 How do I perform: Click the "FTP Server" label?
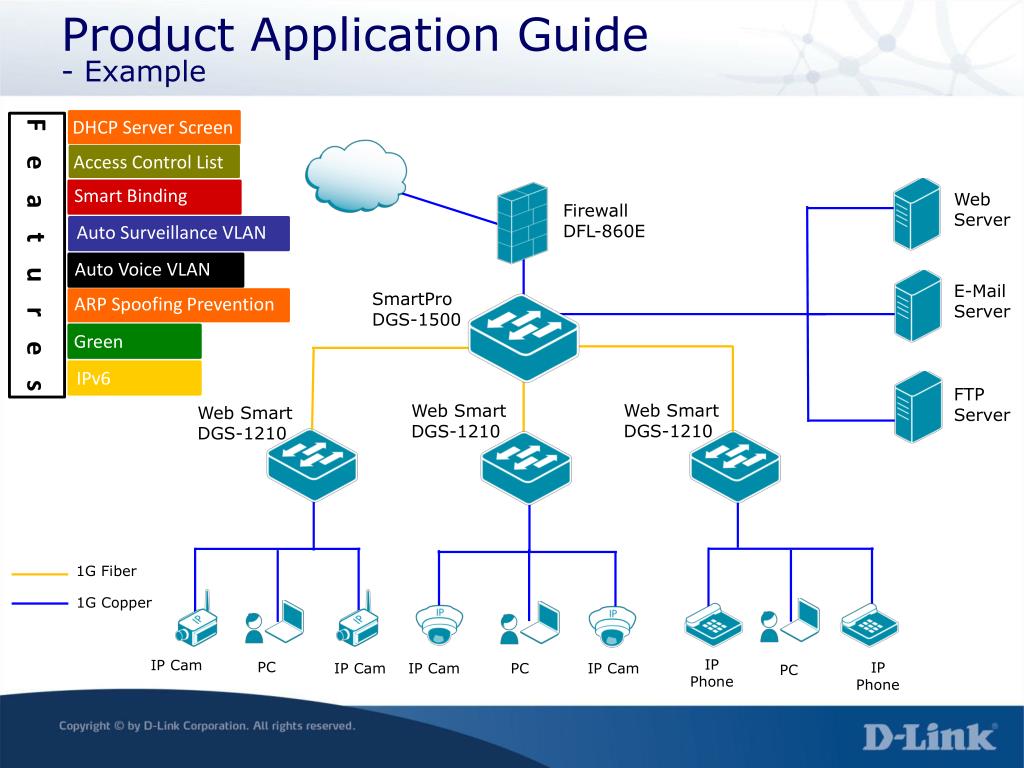click(x=982, y=404)
